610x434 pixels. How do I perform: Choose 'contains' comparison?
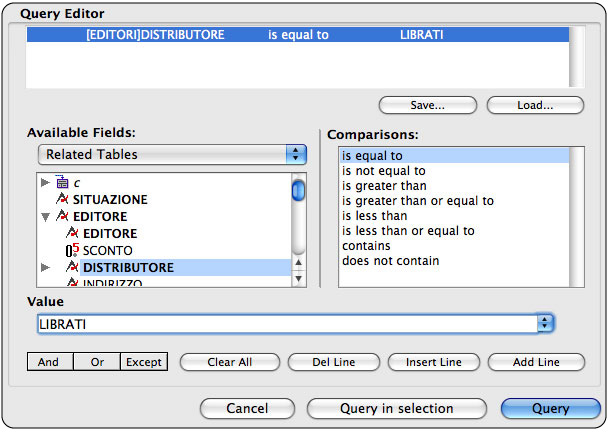(454, 246)
